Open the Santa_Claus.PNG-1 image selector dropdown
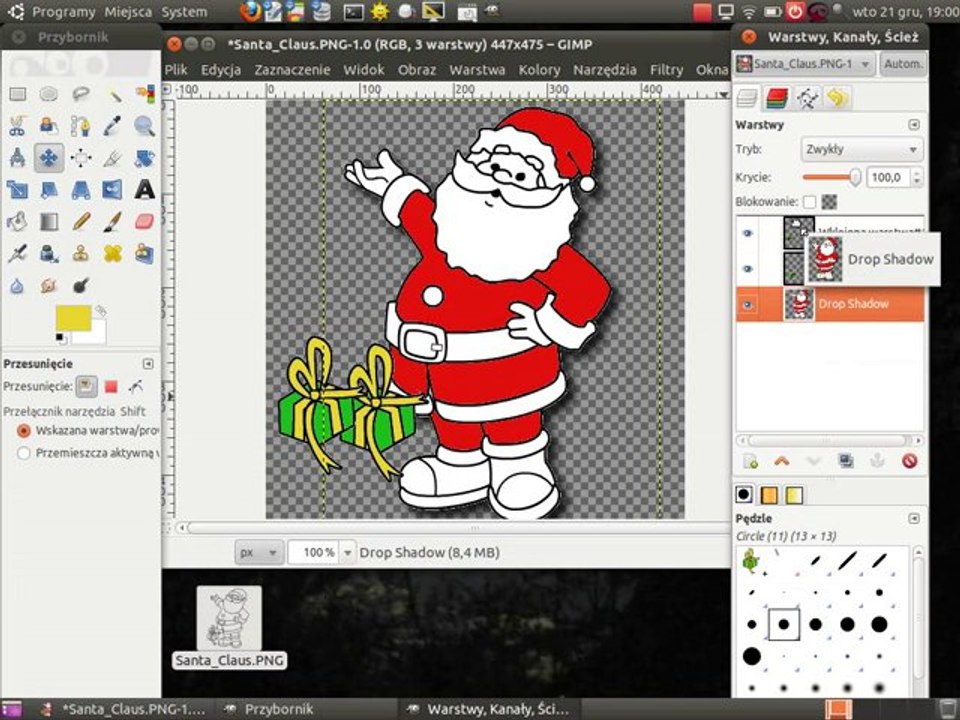This screenshot has width=960, height=720. [804, 64]
